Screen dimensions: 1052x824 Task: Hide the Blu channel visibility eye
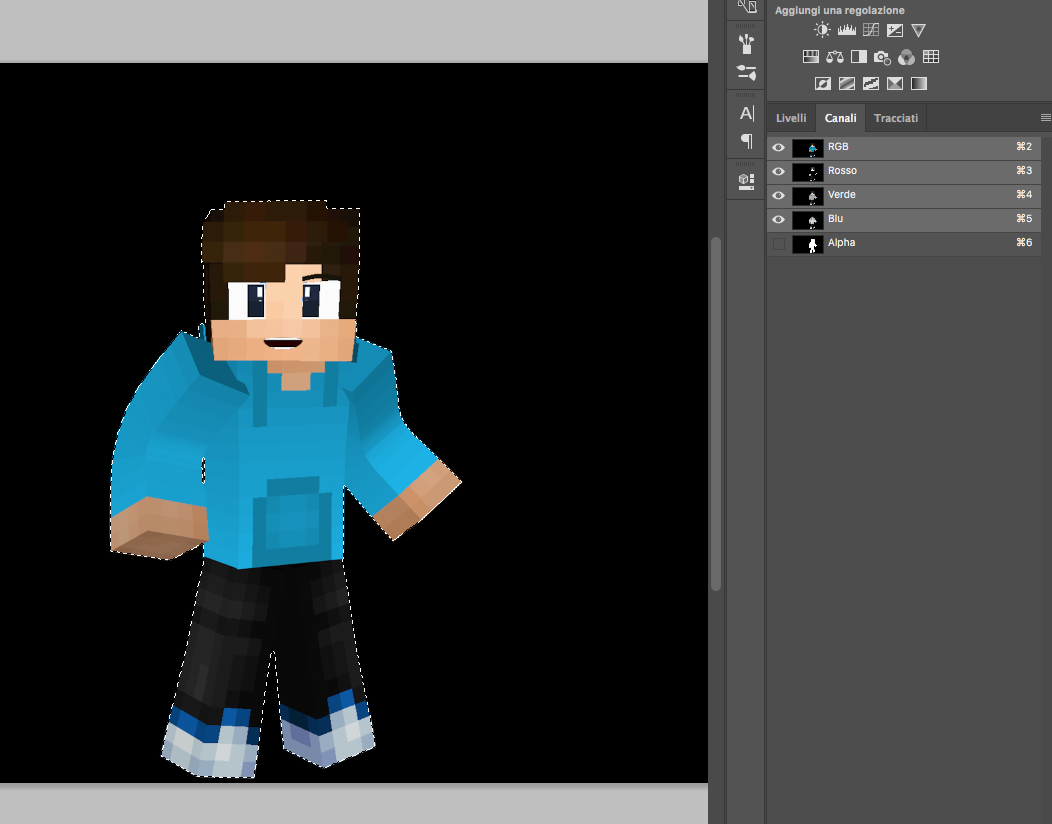tap(778, 219)
